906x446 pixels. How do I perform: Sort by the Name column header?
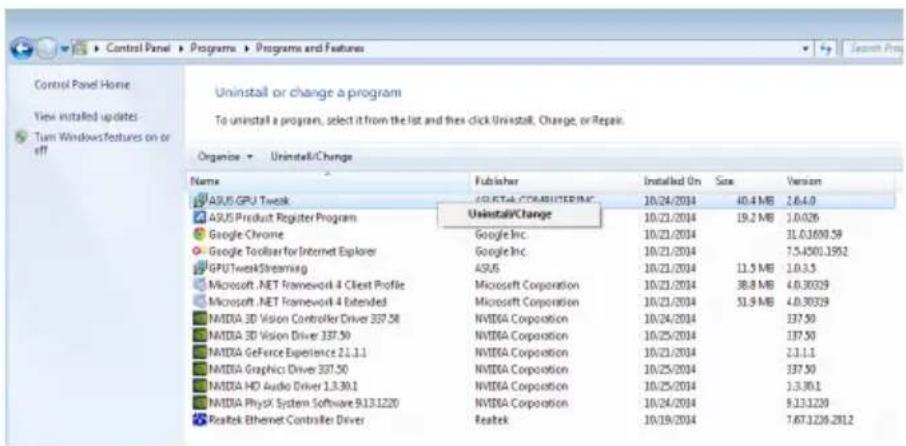tap(328, 181)
